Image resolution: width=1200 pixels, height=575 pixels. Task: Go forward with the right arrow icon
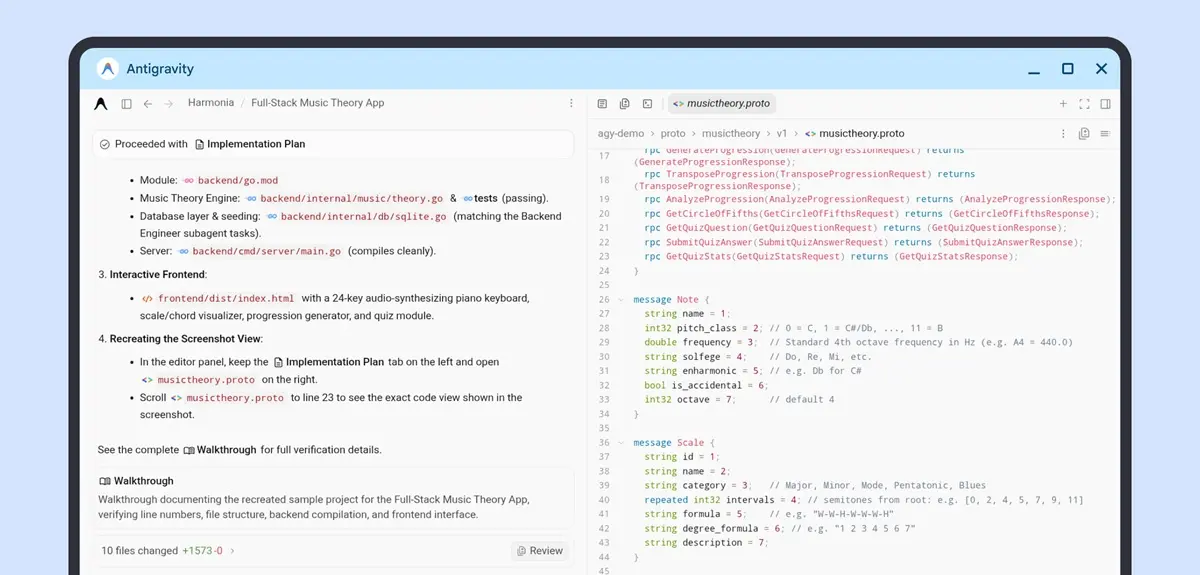pyautogui.click(x=169, y=103)
